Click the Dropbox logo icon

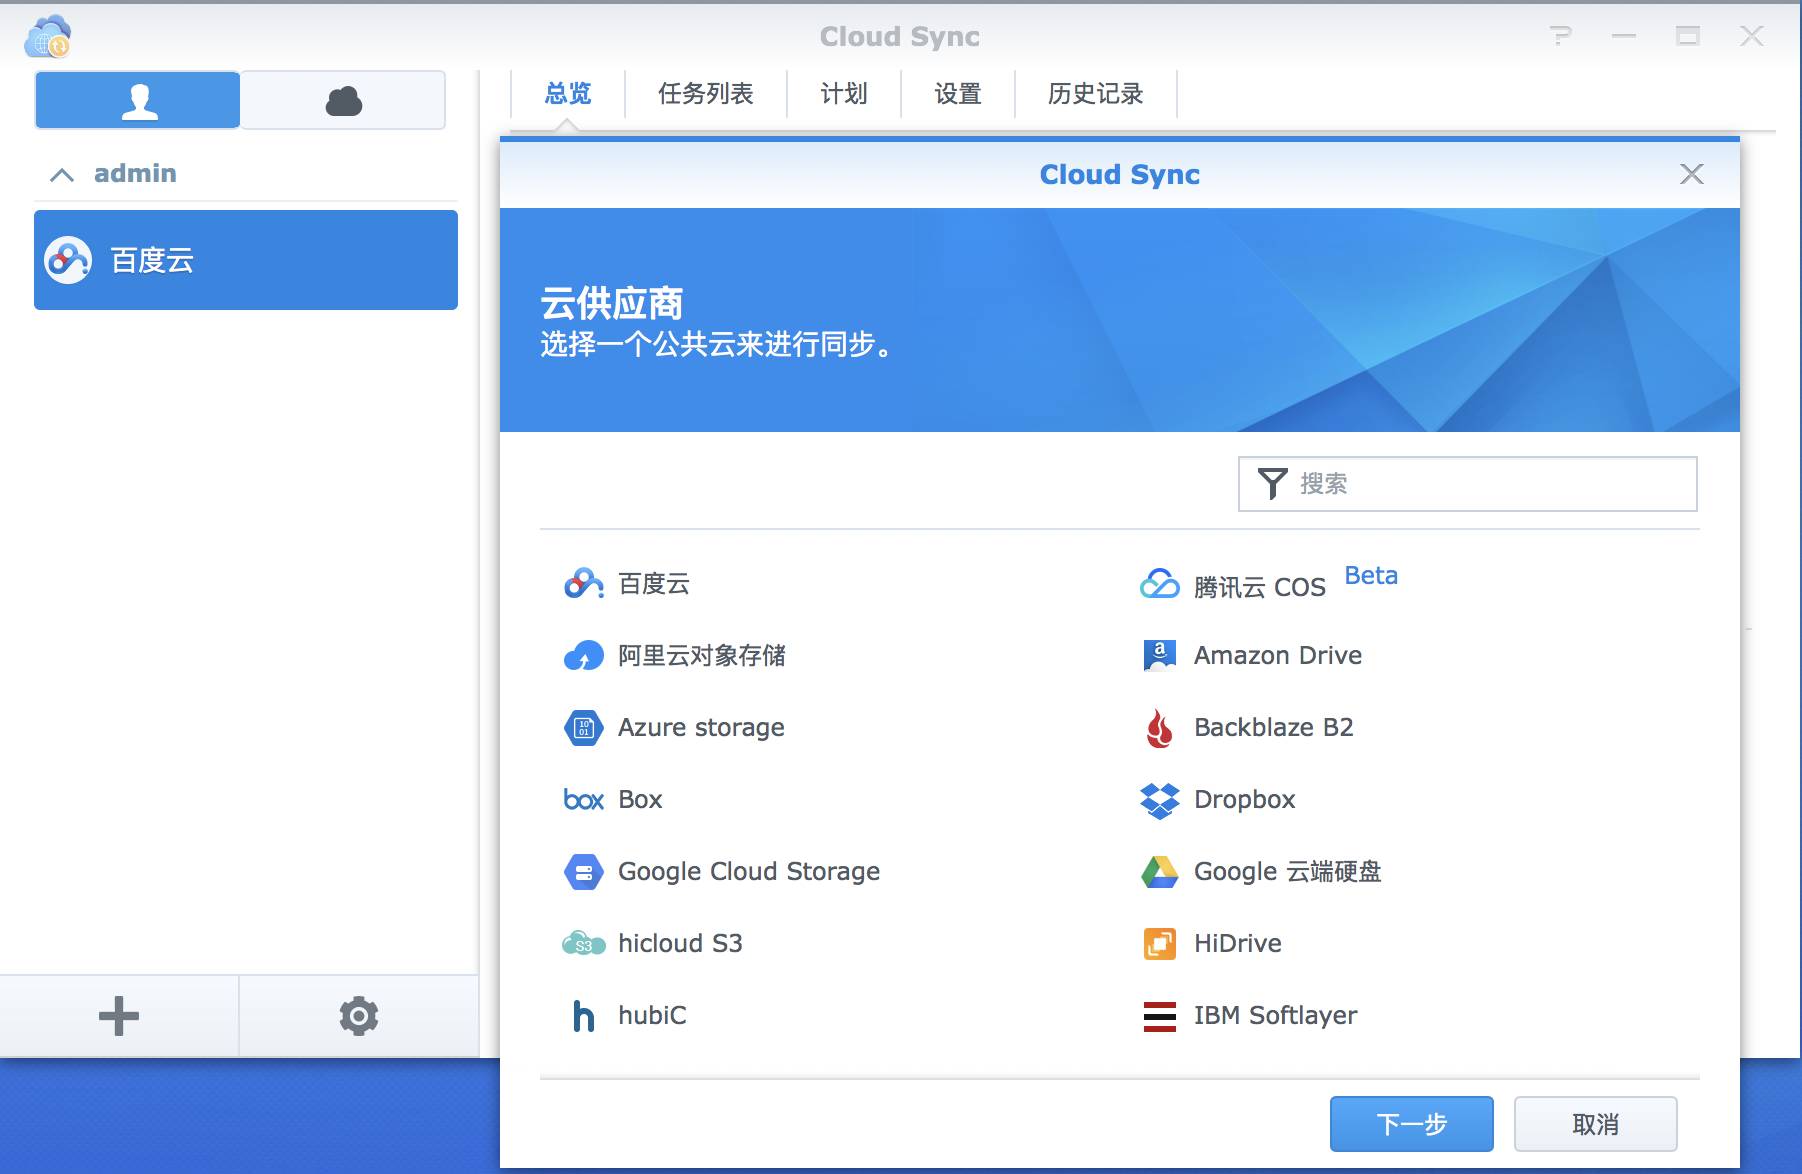[1160, 799]
